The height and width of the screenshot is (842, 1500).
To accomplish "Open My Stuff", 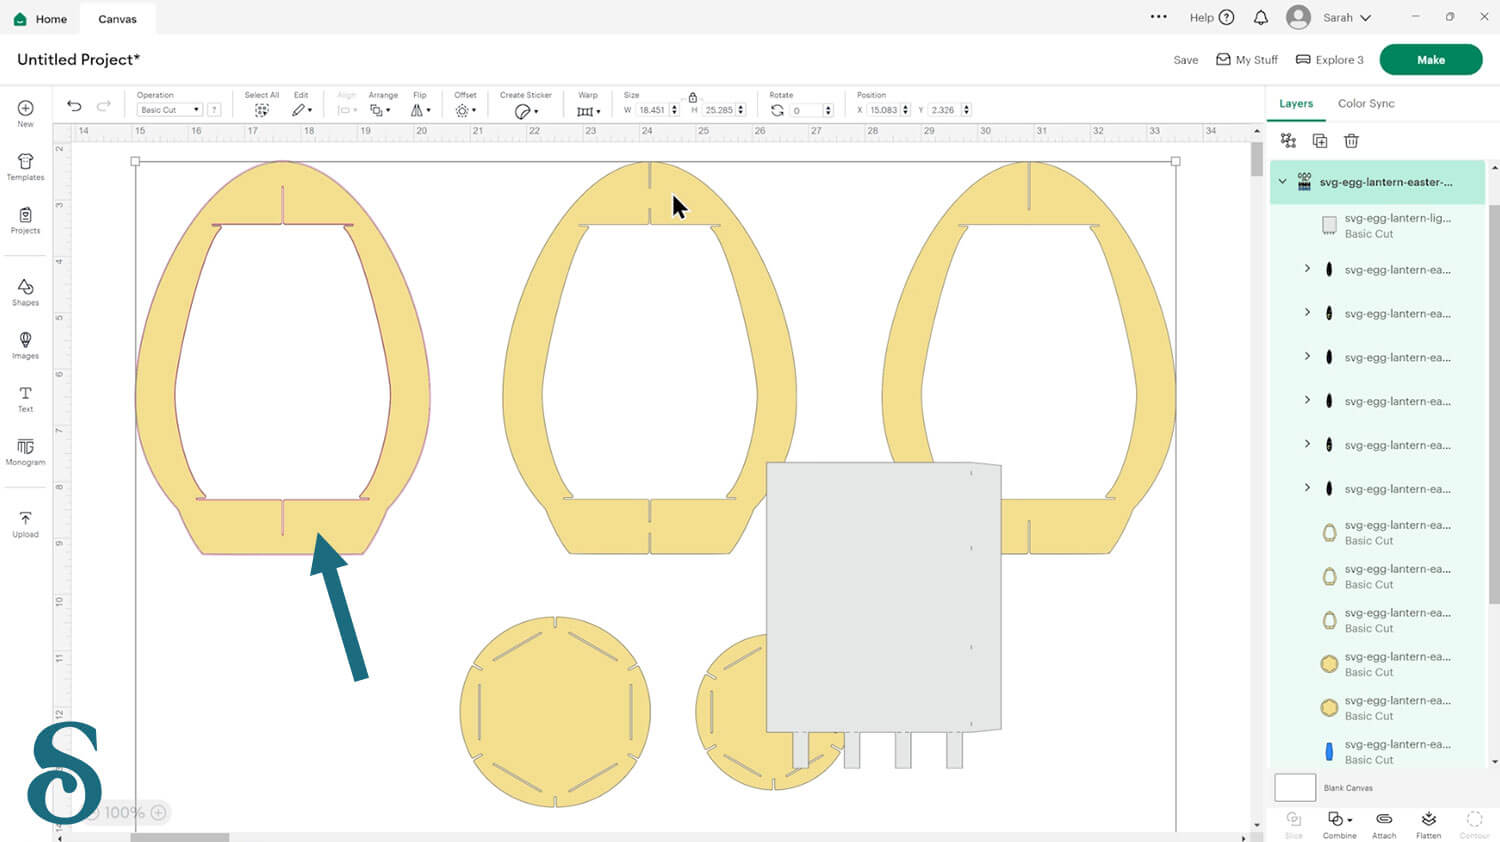I will click(x=1246, y=60).
